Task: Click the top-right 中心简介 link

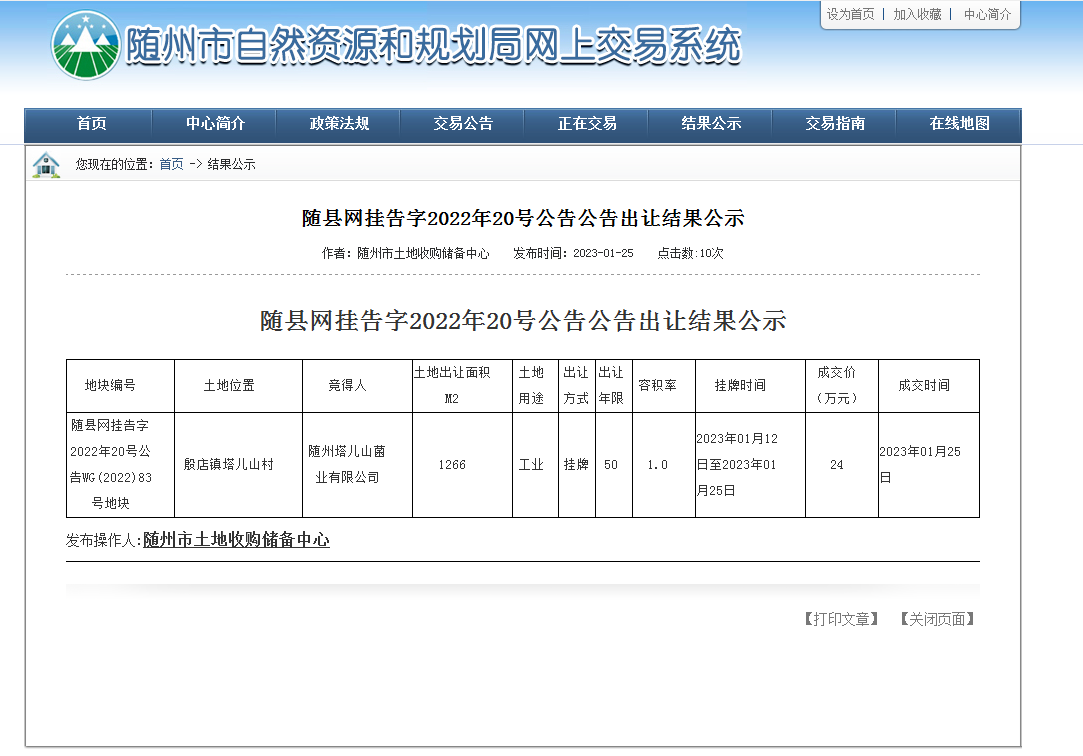Action: (987, 14)
